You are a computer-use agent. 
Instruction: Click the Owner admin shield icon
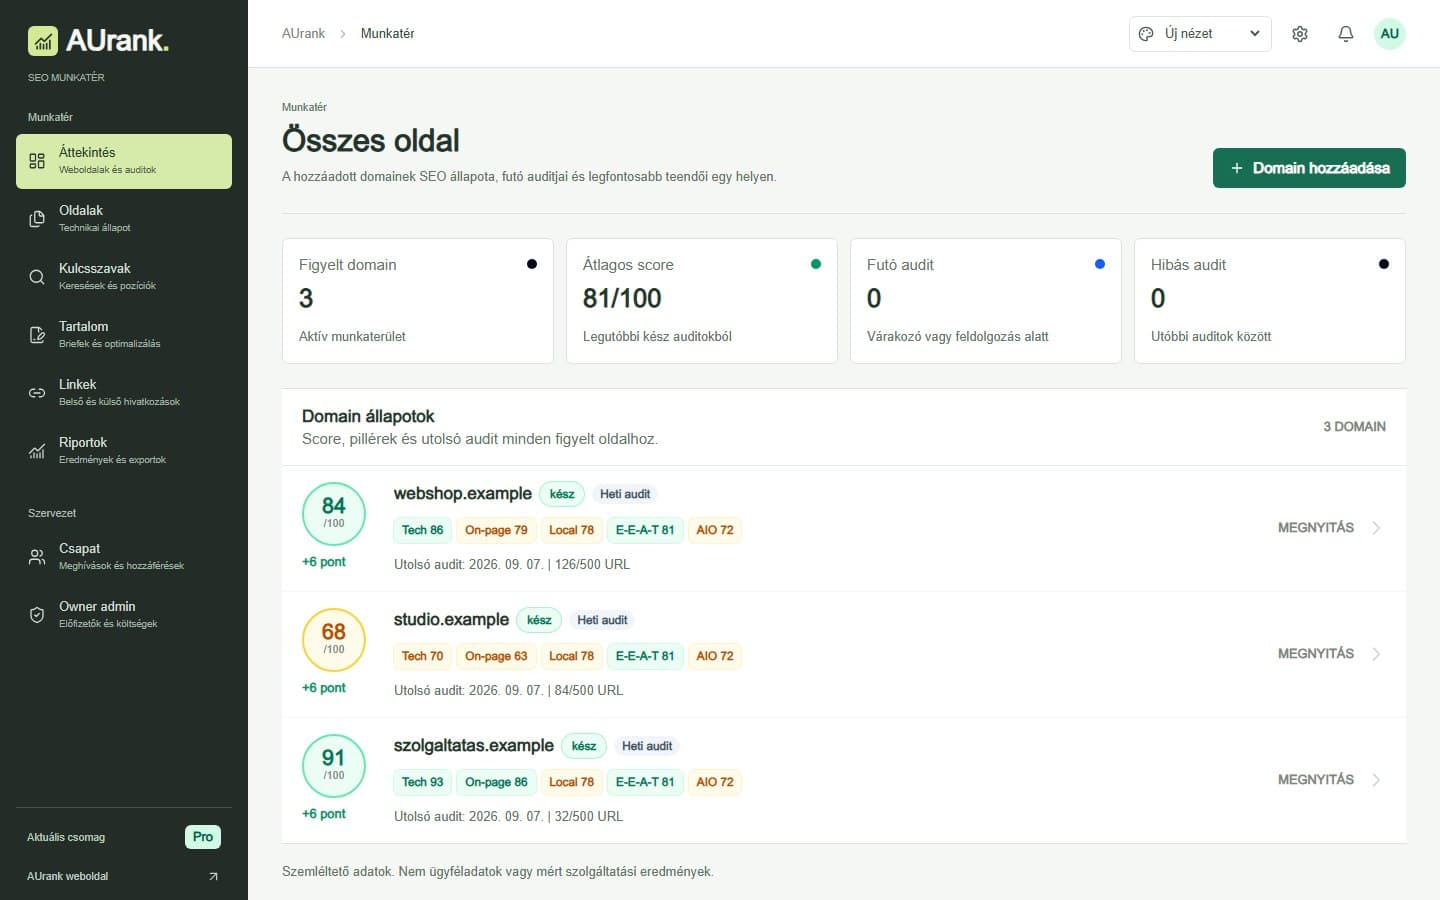[37, 615]
